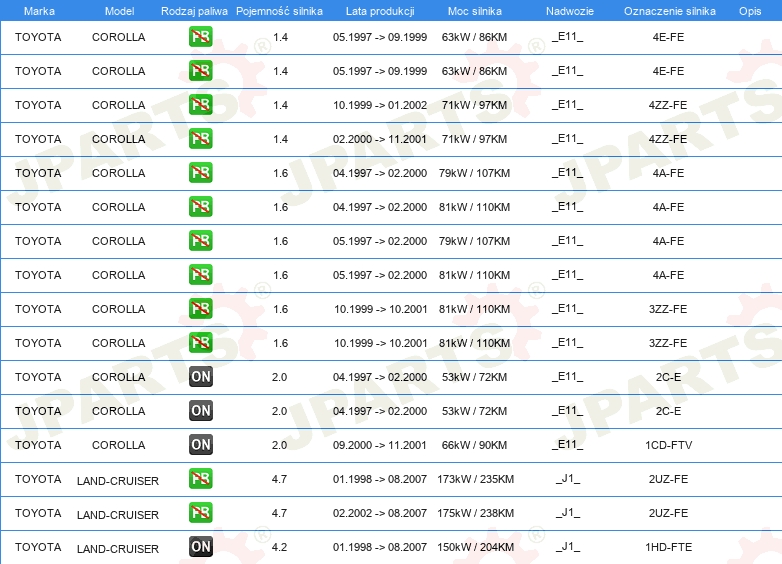782x564 pixels.
Task: Click 71kW / 97KM in the 10.1999 -> 01.2002 row
Action: pos(474,105)
